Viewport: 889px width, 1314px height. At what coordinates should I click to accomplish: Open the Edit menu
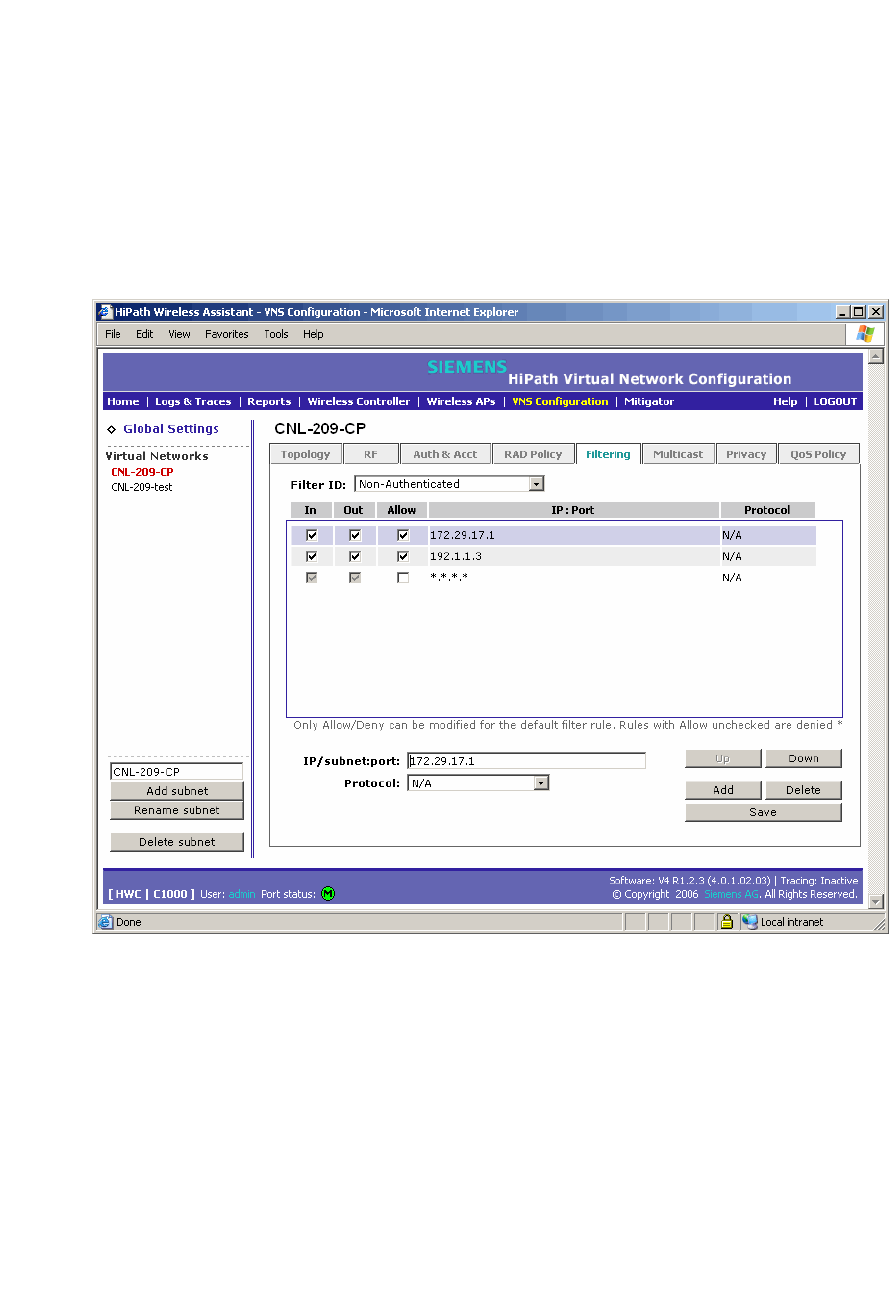(145, 334)
